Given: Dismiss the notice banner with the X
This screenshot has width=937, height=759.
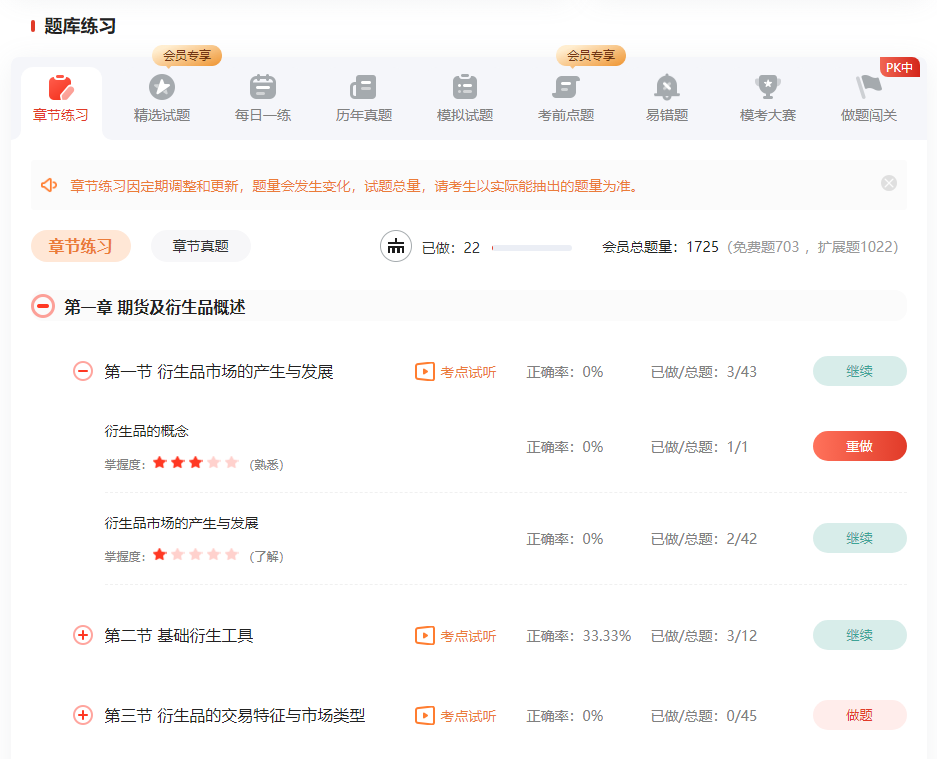Looking at the screenshot, I should [888, 182].
